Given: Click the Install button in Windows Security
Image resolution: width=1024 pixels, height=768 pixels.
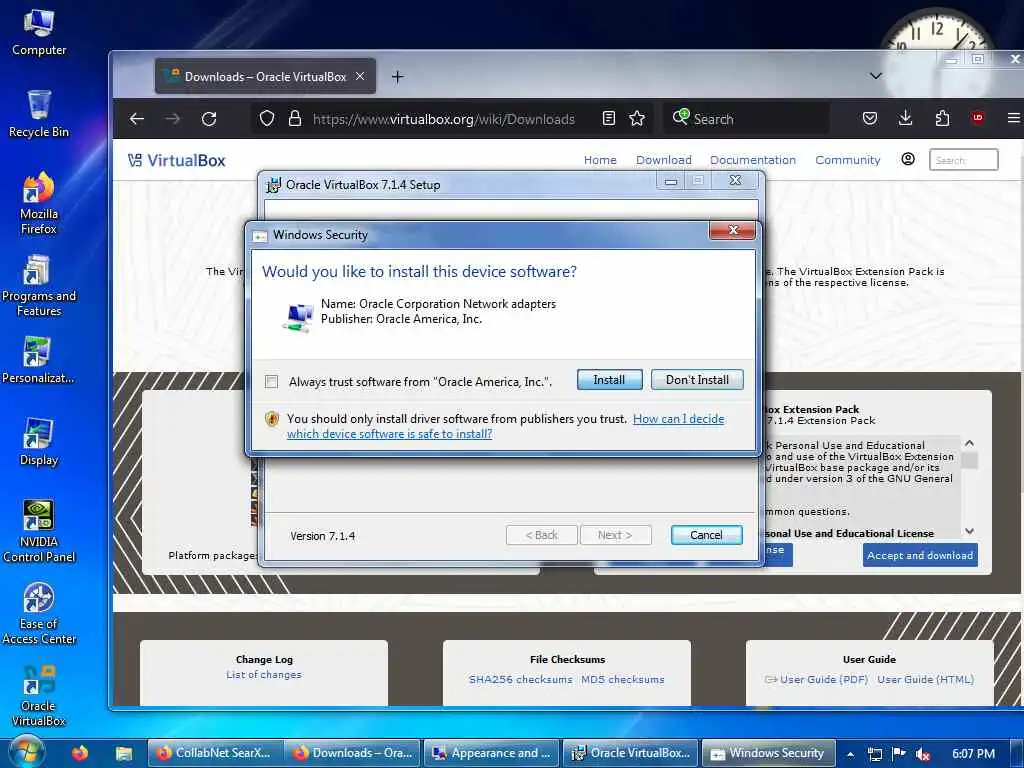Looking at the screenshot, I should pos(609,379).
